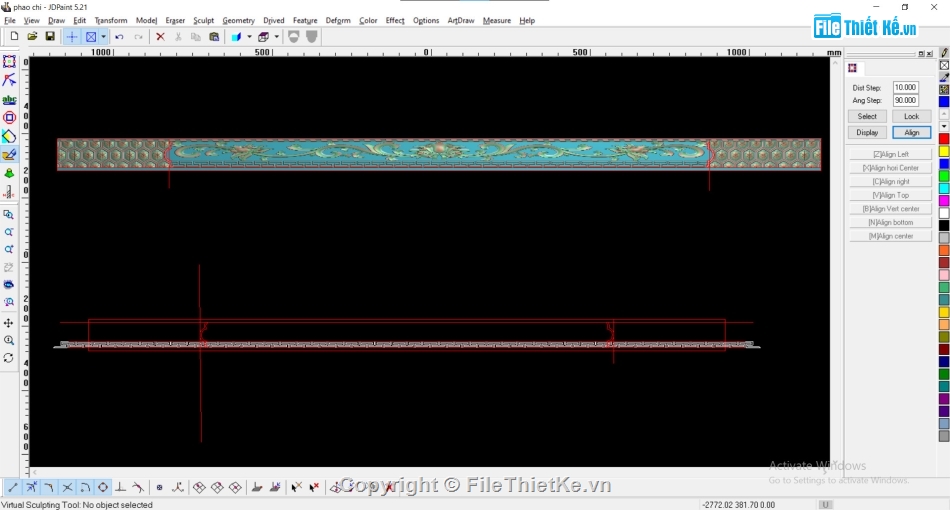Open a file using the folder icon

(x=32, y=36)
